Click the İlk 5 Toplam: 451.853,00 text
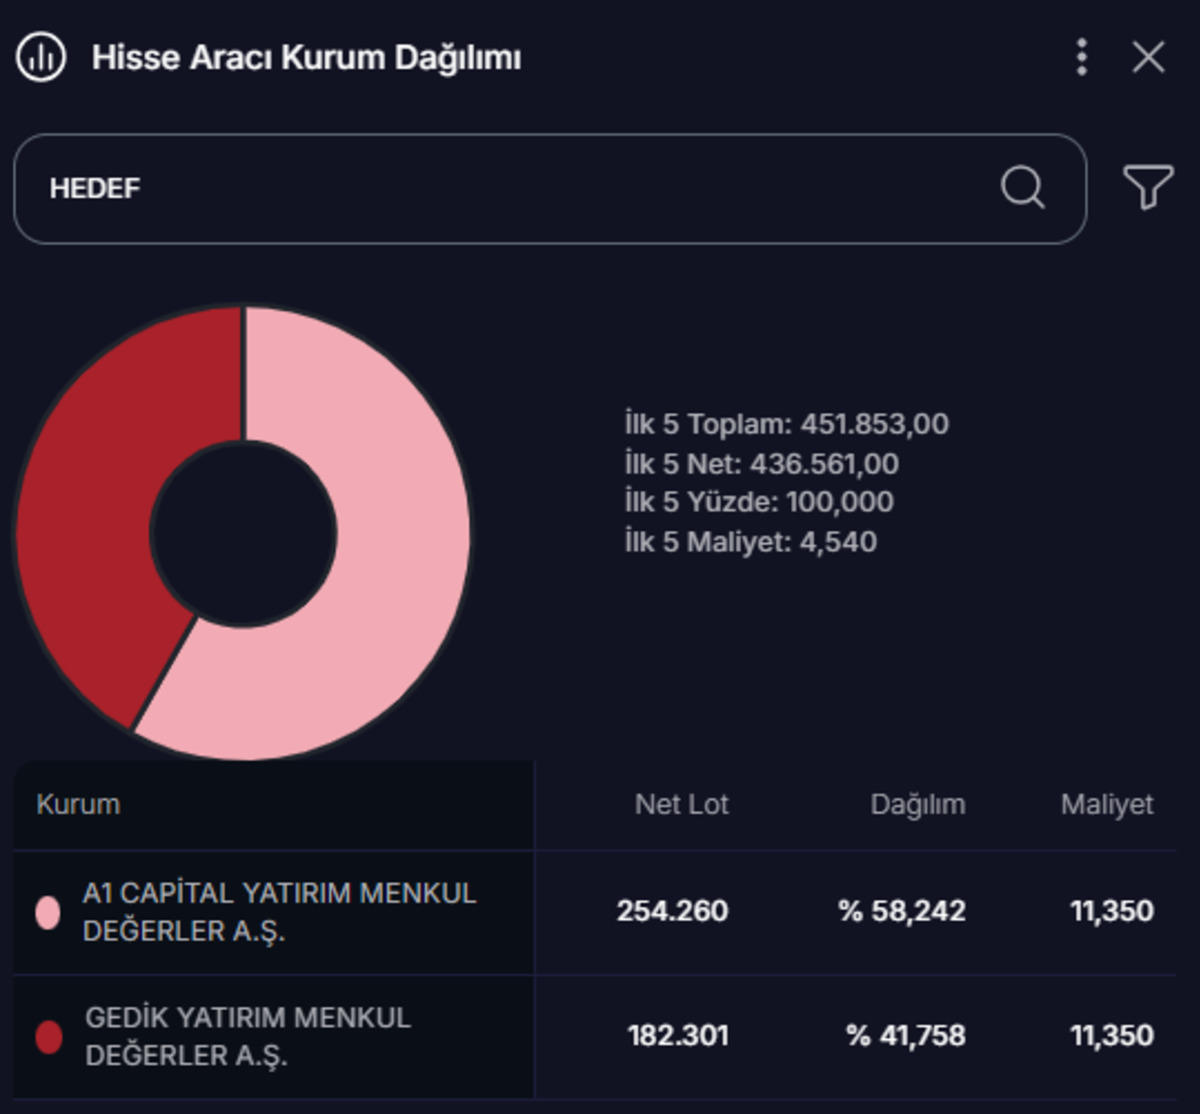Image resolution: width=1200 pixels, height=1114 pixels. coord(787,424)
